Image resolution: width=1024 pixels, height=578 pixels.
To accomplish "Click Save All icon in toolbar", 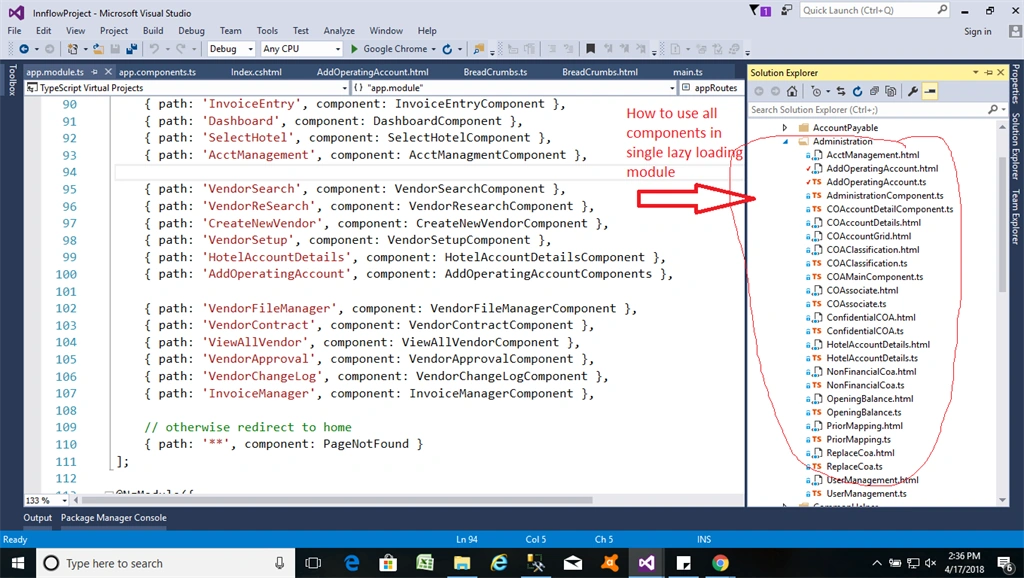I will click(x=131, y=49).
